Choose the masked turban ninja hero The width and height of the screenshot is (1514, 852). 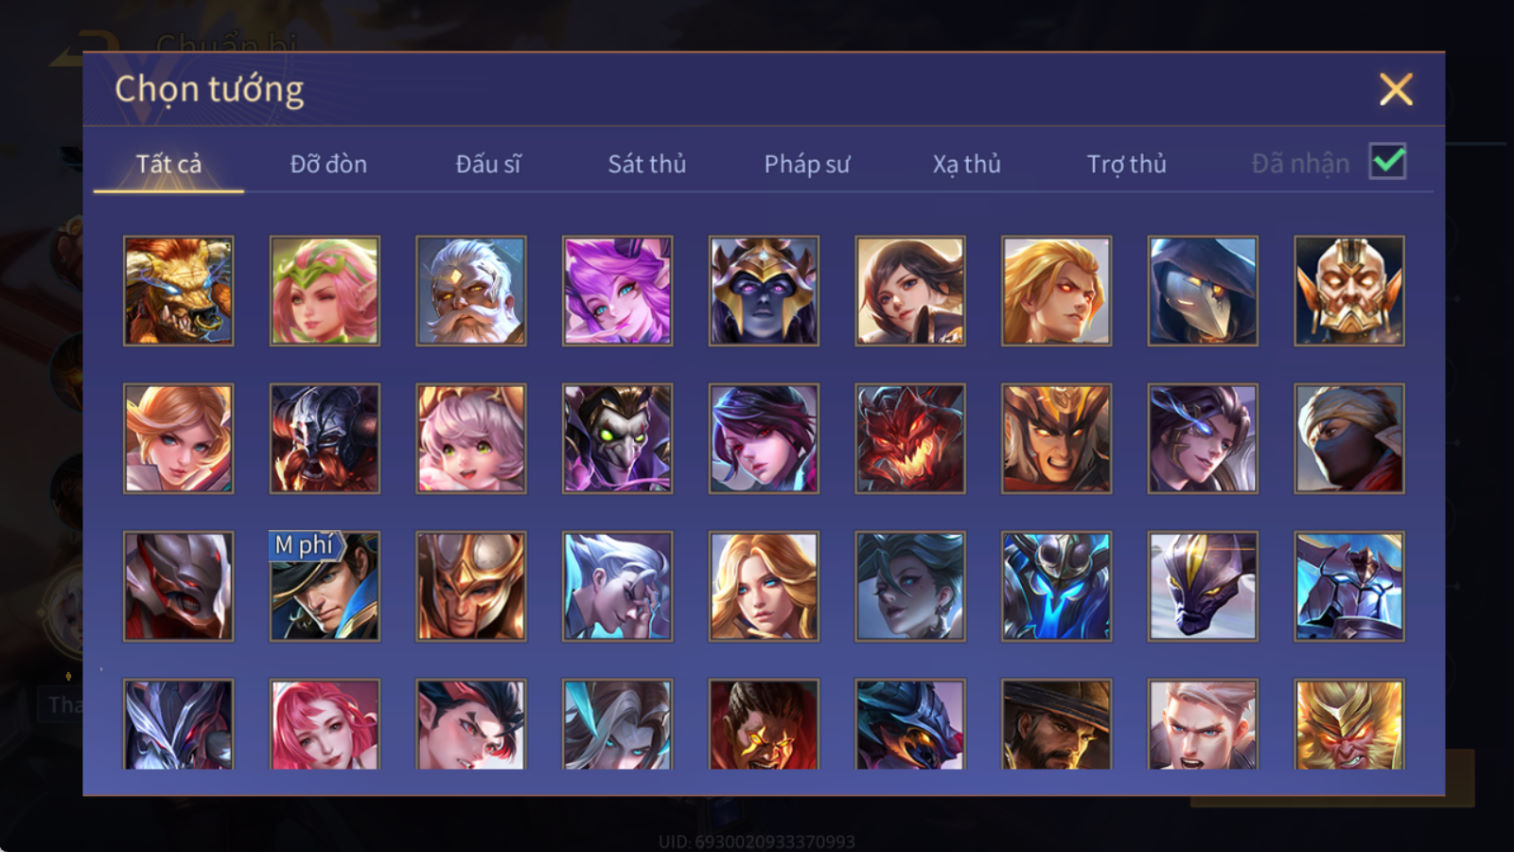[1349, 439]
